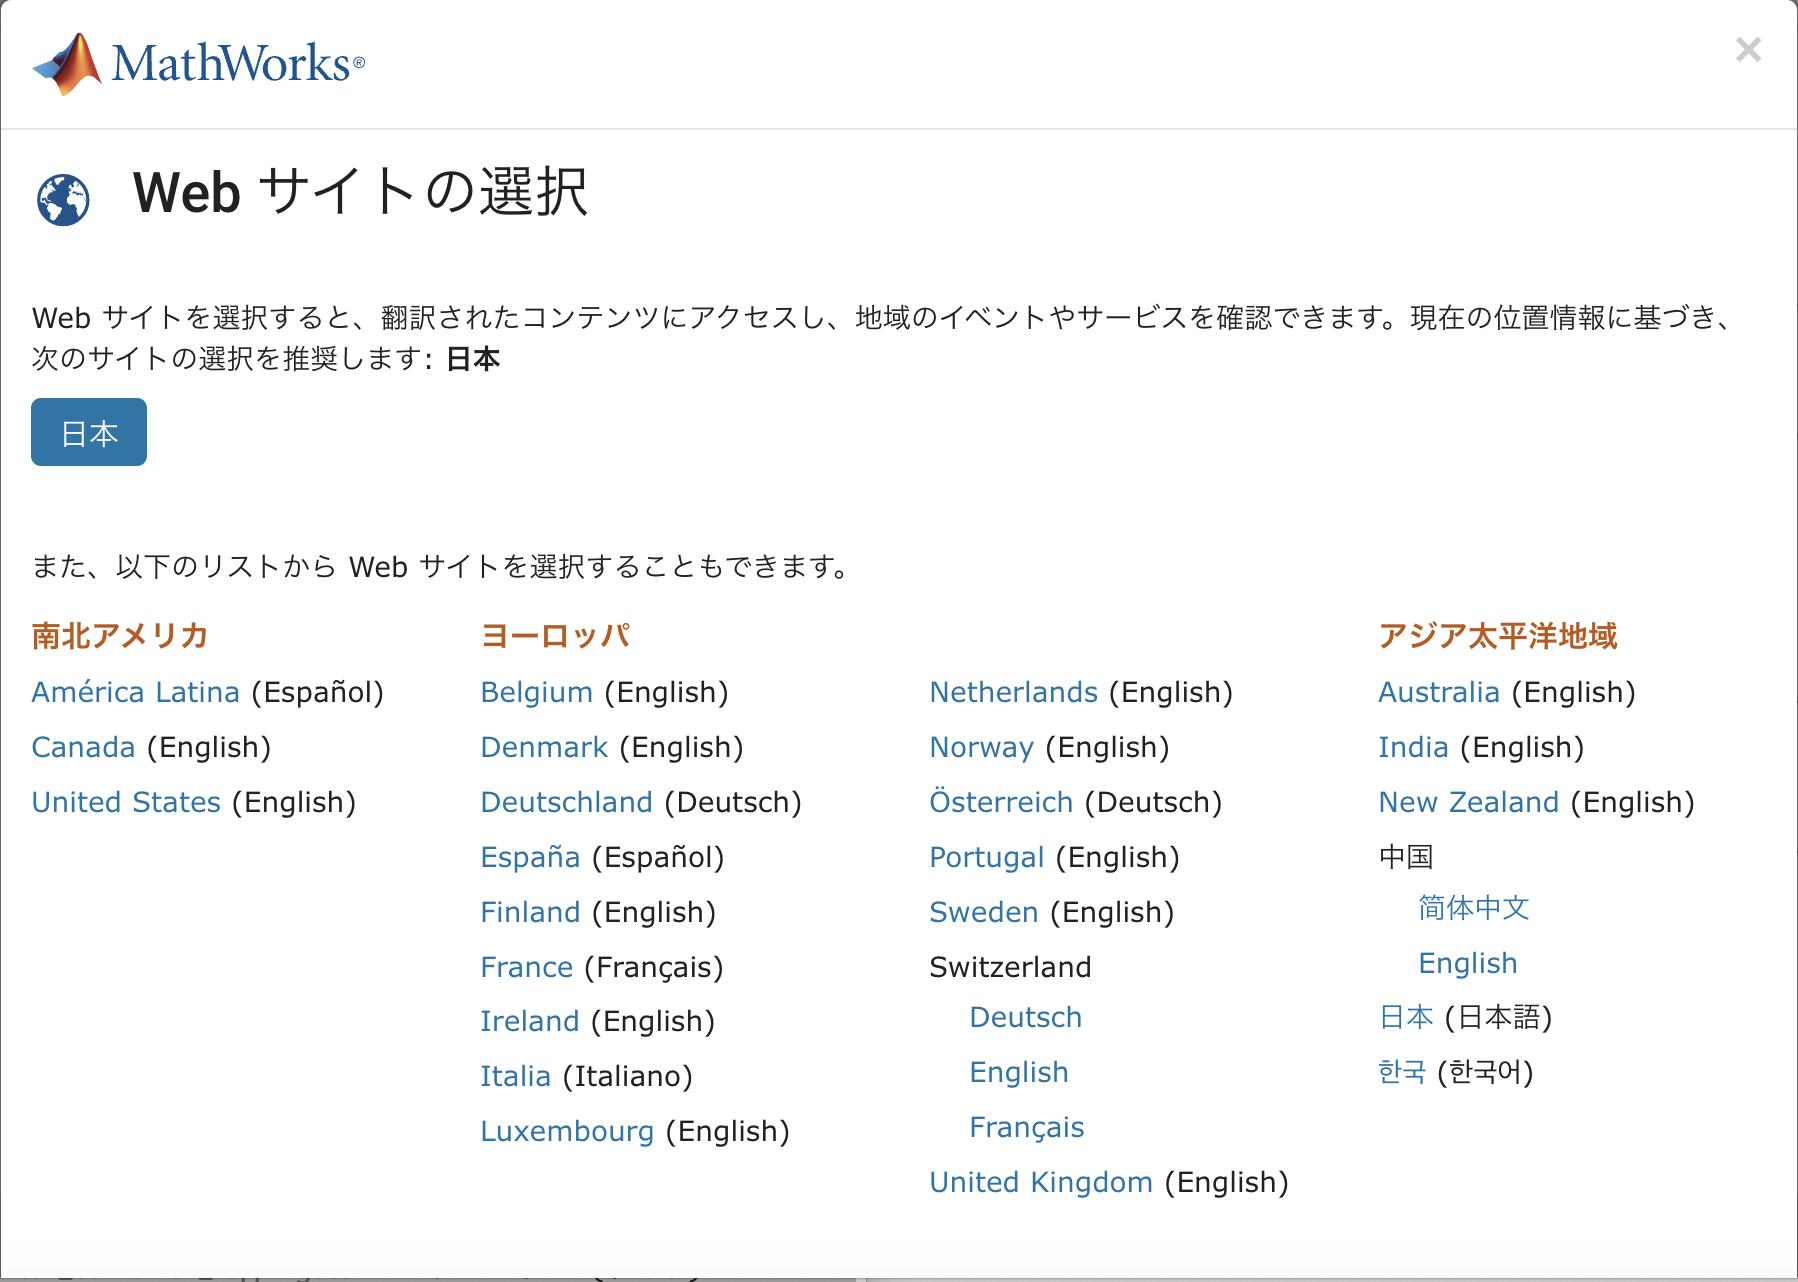
Task: Choose Français under Switzerland
Action: 1026,1127
